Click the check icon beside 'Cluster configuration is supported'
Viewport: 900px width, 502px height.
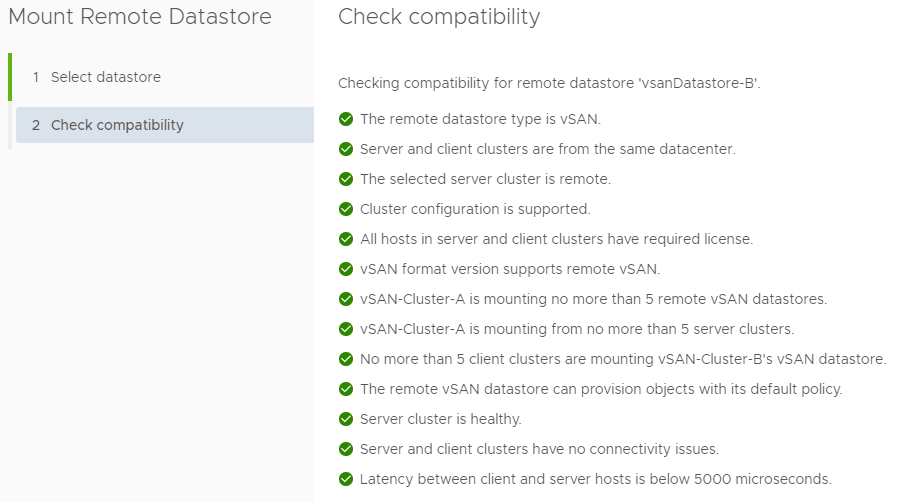pyautogui.click(x=346, y=209)
